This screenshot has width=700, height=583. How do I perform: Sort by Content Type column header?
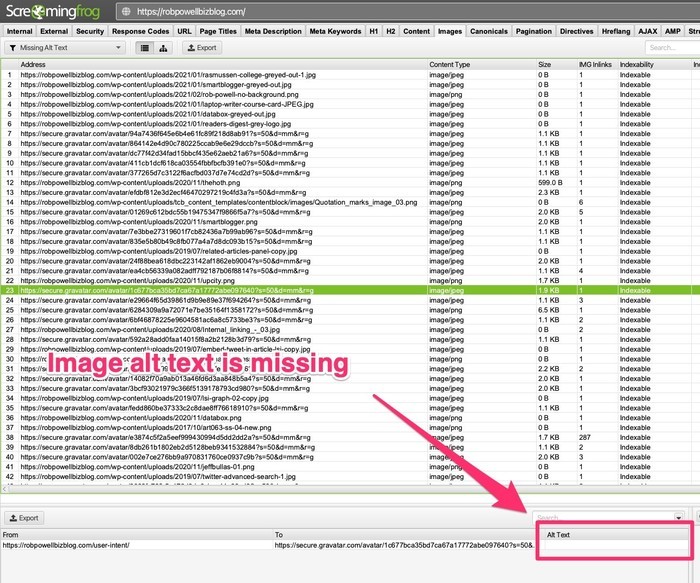pyautogui.click(x=482, y=64)
